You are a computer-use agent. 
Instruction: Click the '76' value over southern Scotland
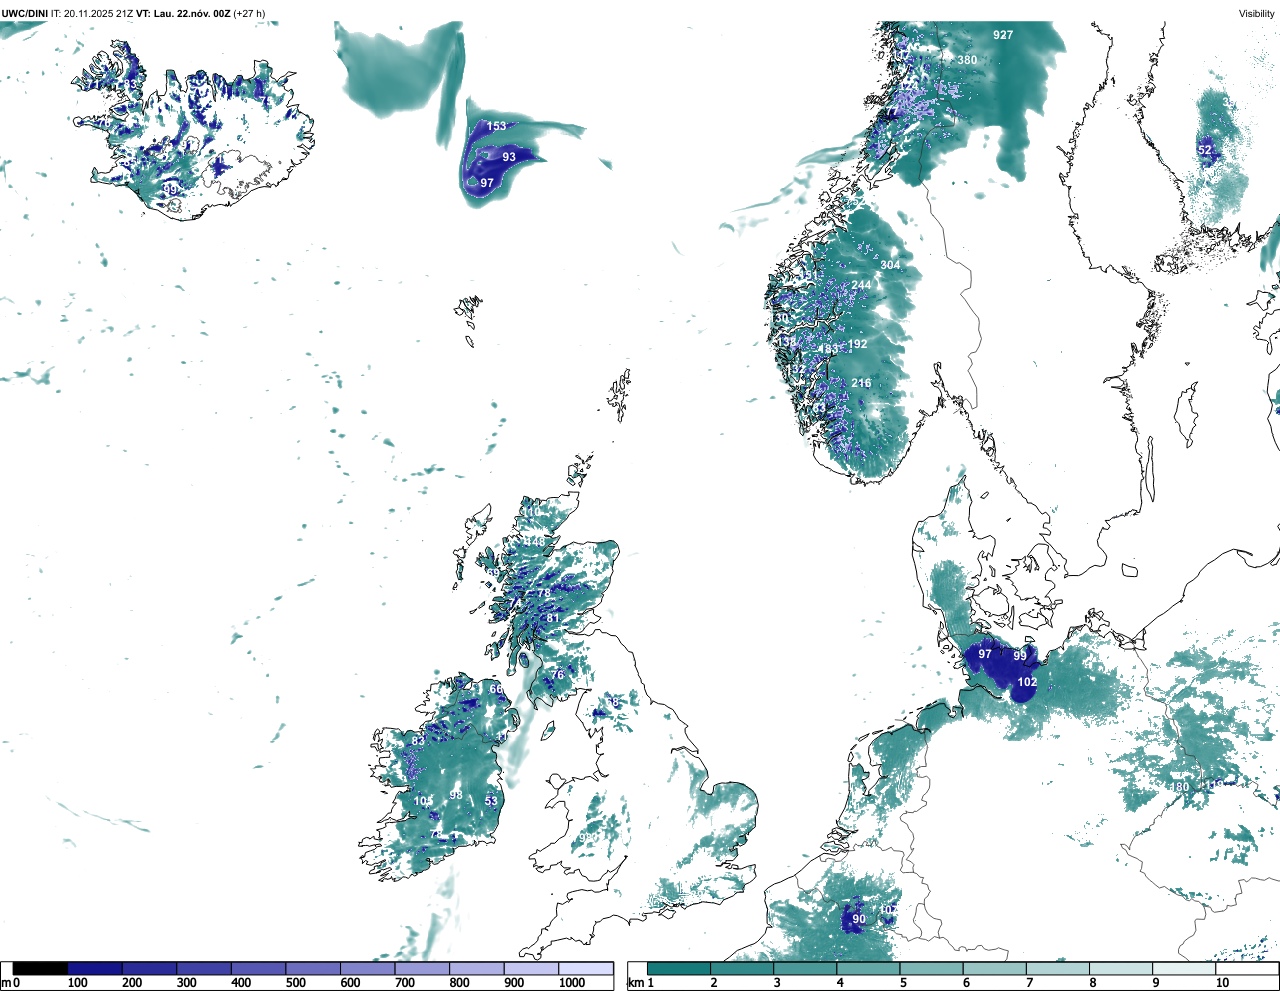click(558, 675)
